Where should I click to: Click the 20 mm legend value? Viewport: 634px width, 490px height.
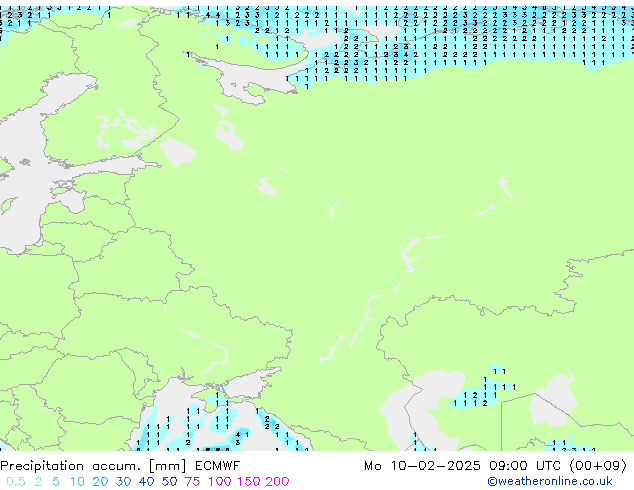click(x=100, y=482)
